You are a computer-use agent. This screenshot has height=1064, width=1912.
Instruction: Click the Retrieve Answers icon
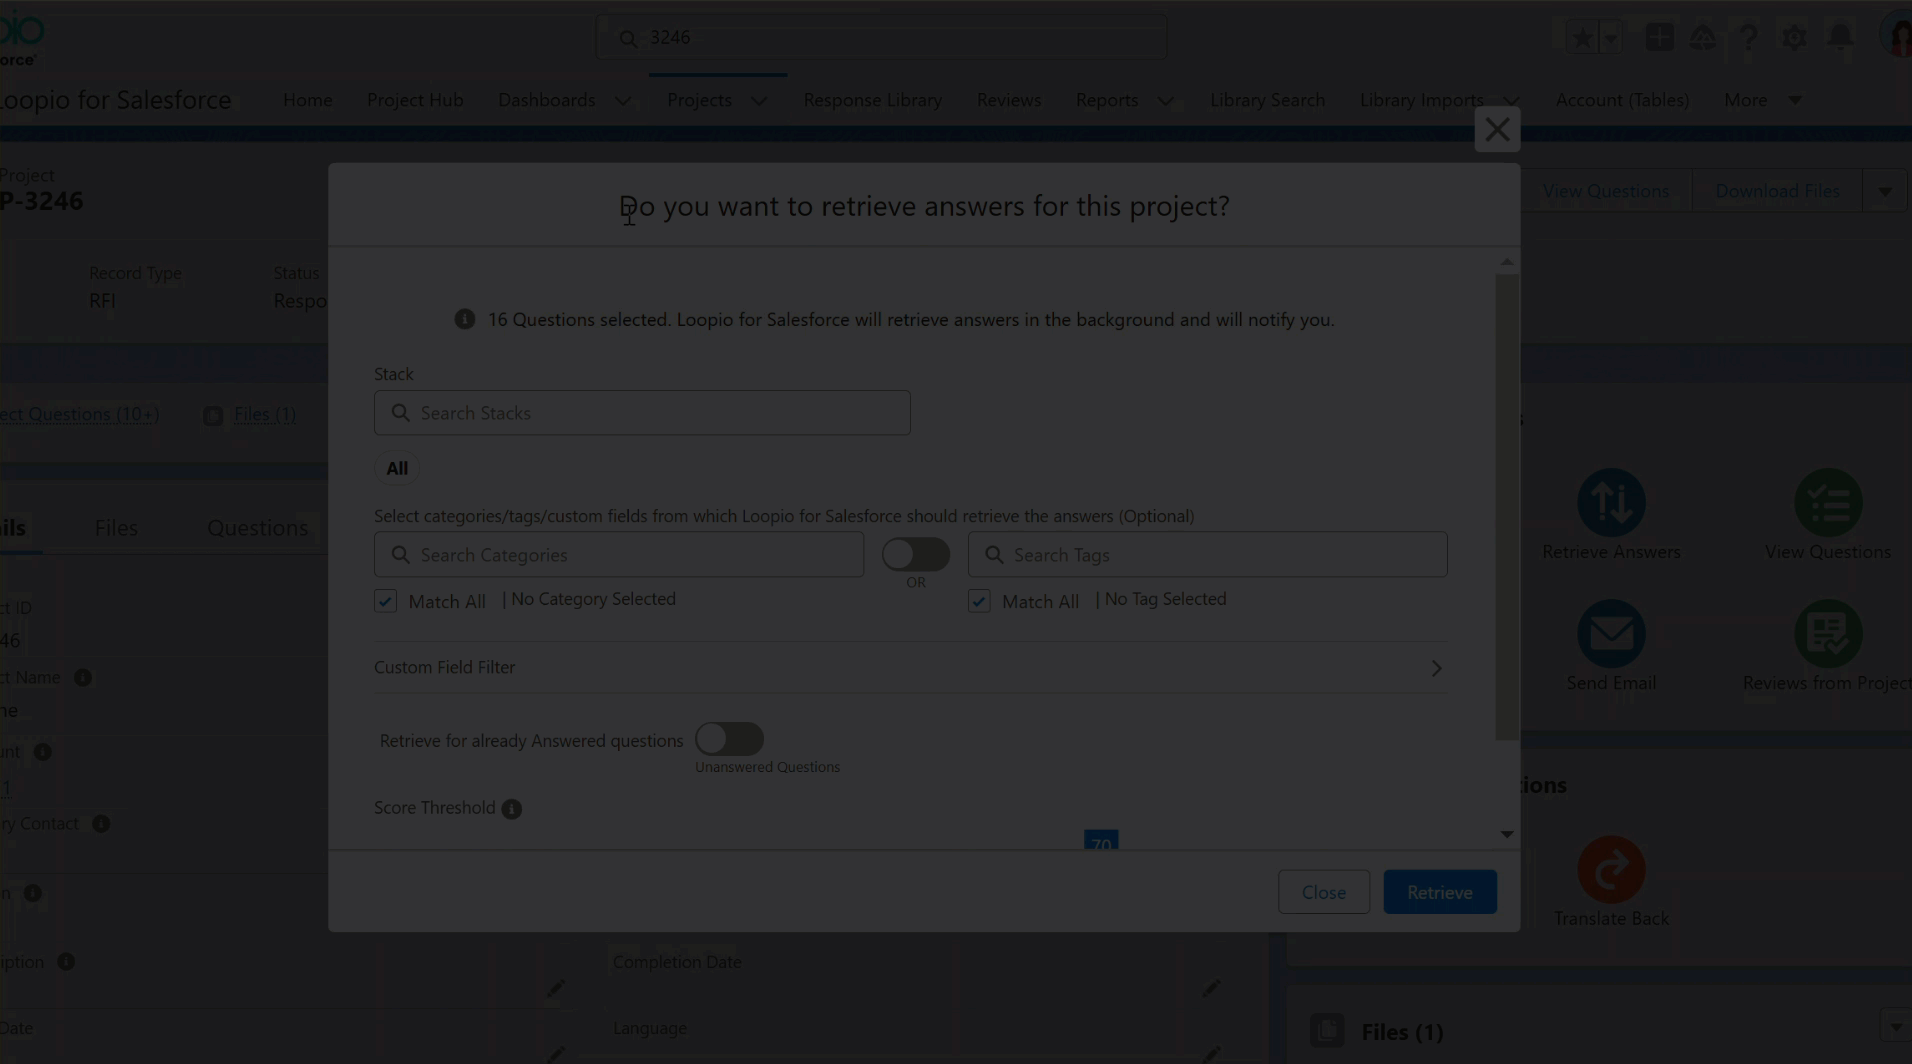pyautogui.click(x=1611, y=502)
